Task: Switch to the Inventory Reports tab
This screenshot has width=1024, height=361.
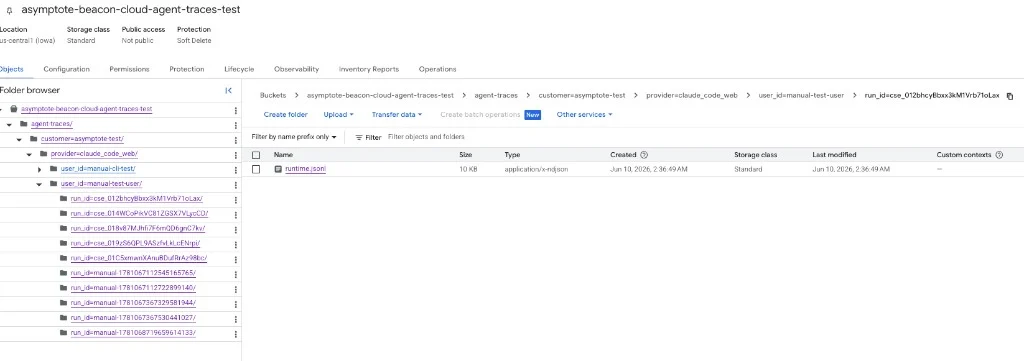Action: 369,69
